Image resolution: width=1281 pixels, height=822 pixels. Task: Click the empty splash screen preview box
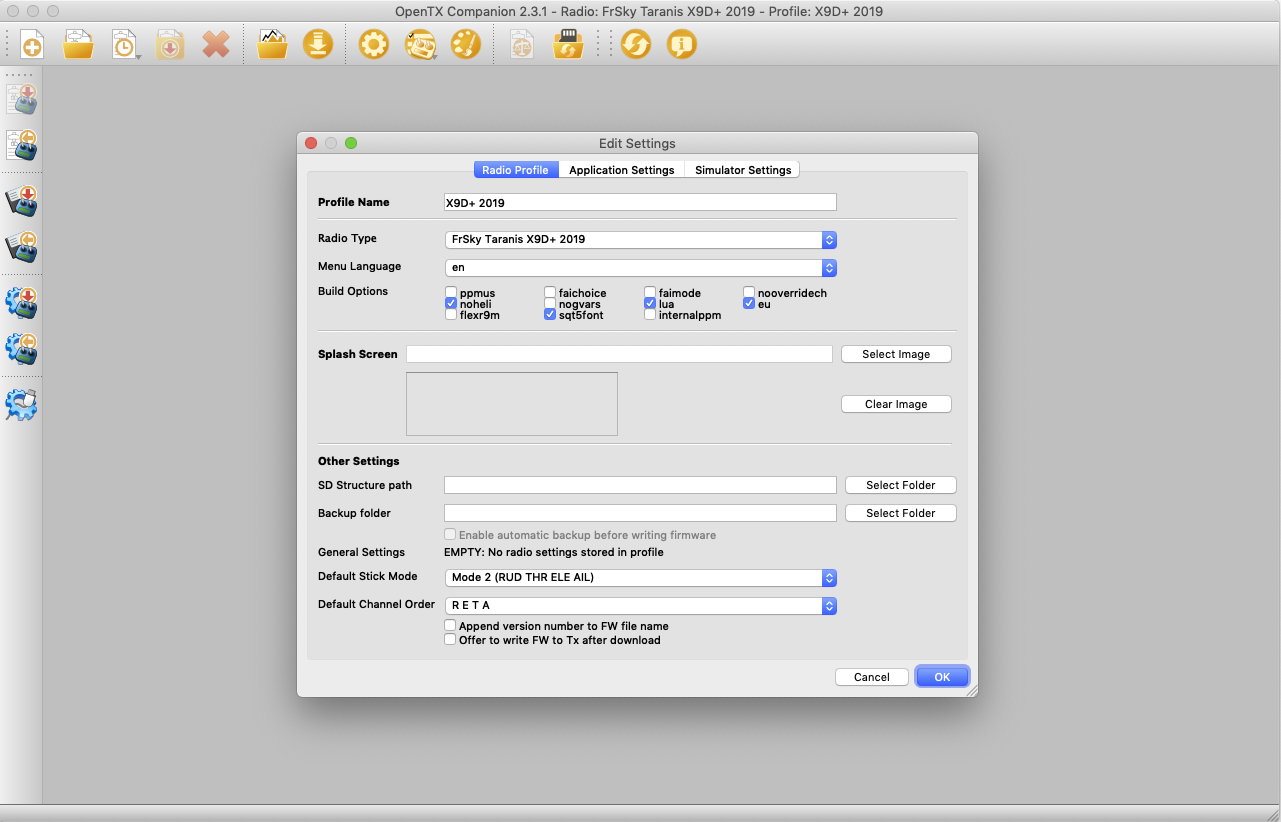[512, 404]
